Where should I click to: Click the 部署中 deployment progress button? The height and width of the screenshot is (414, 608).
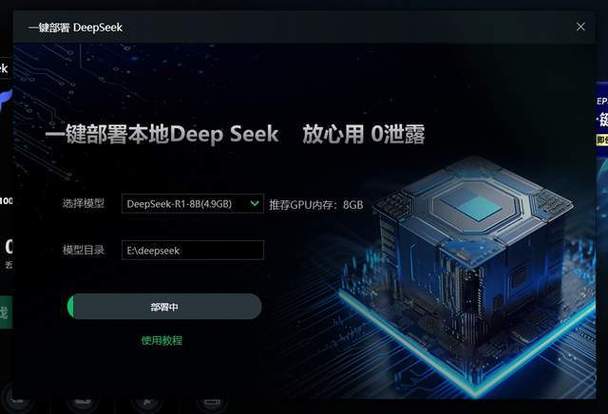click(164, 307)
